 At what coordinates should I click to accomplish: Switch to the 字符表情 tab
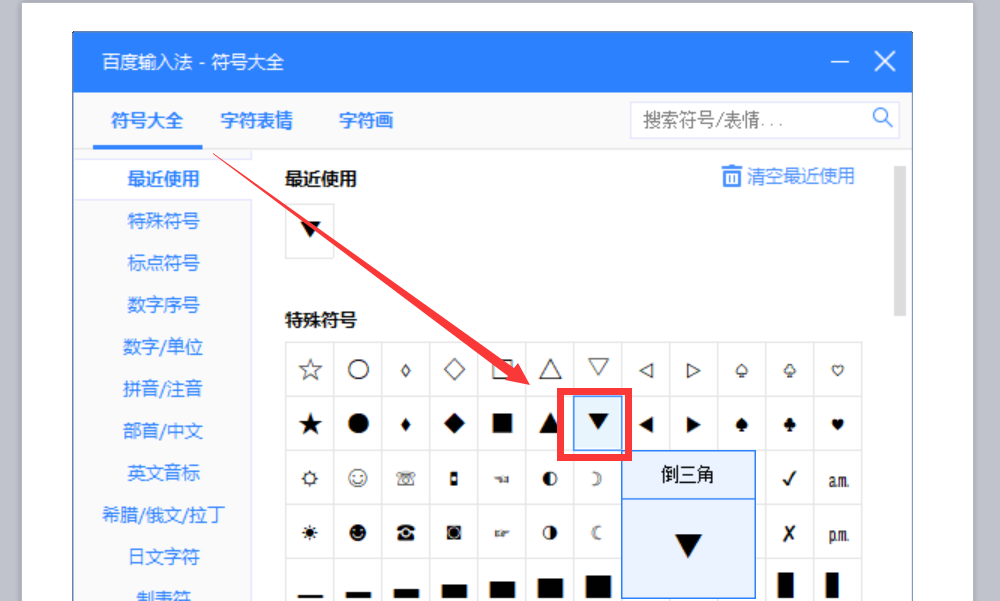click(257, 120)
